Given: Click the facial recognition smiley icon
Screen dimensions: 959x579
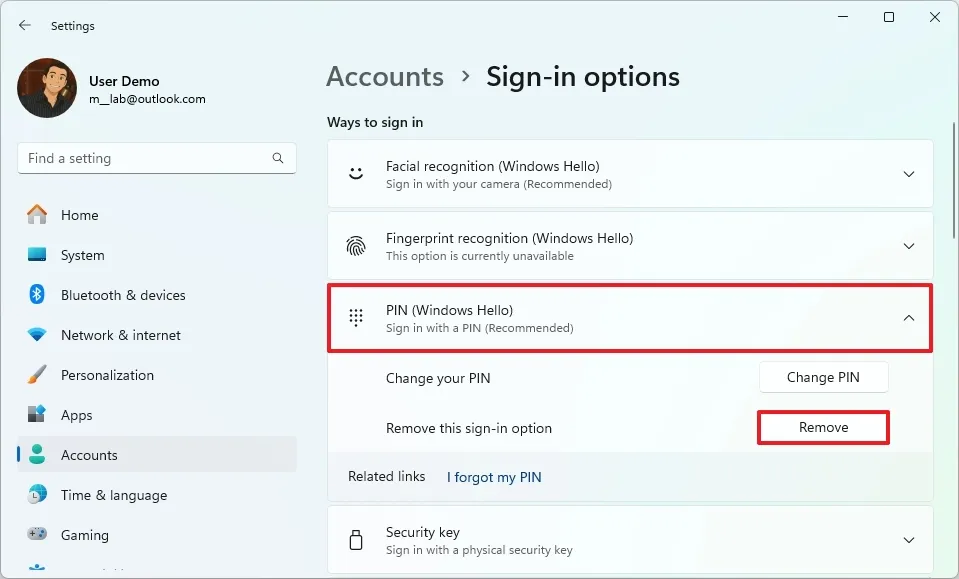Looking at the screenshot, I should [355, 173].
